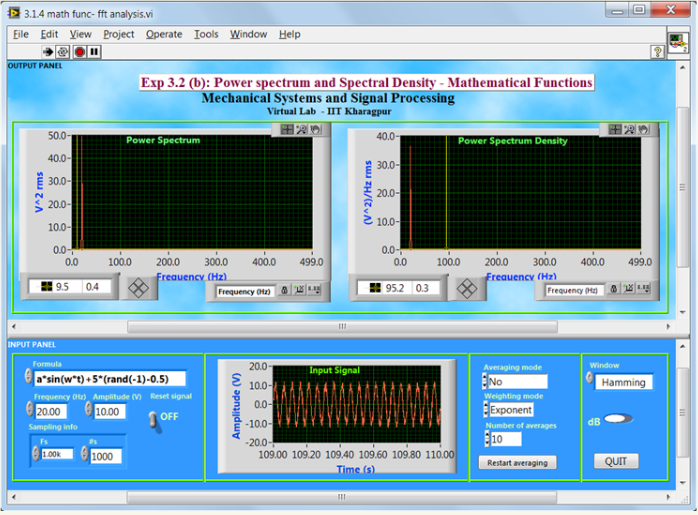Viewport: 698px width, 515px height.
Task: Click the #s field showing 1000
Action: [106, 457]
